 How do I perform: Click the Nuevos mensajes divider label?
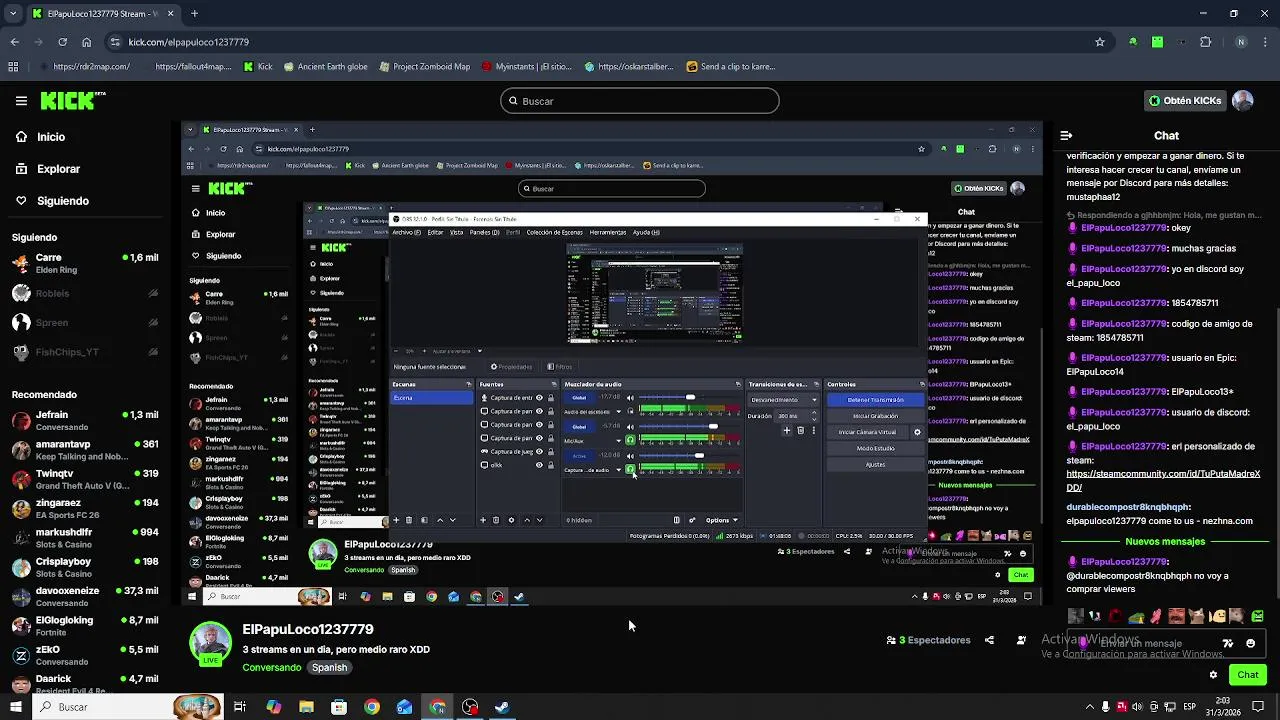pyautogui.click(x=1165, y=542)
